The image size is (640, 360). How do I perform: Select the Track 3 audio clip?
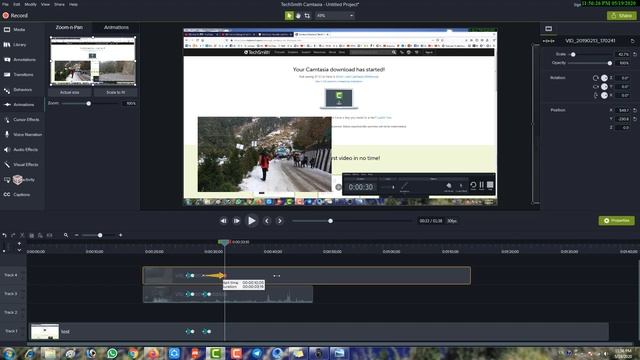tap(228, 294)
